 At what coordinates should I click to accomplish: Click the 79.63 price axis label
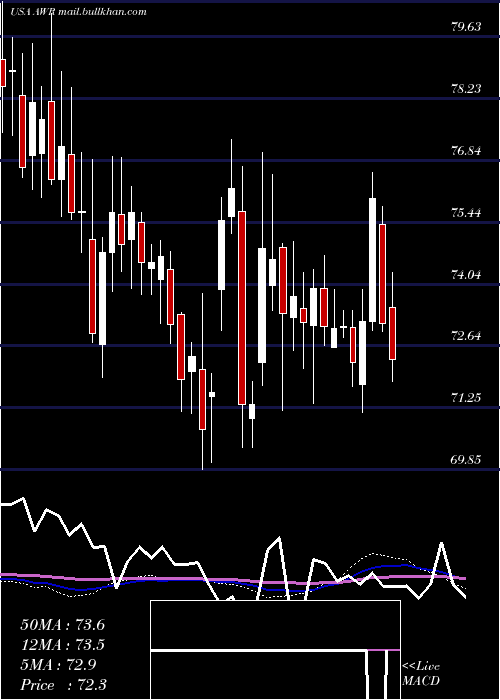coord(466,27)
